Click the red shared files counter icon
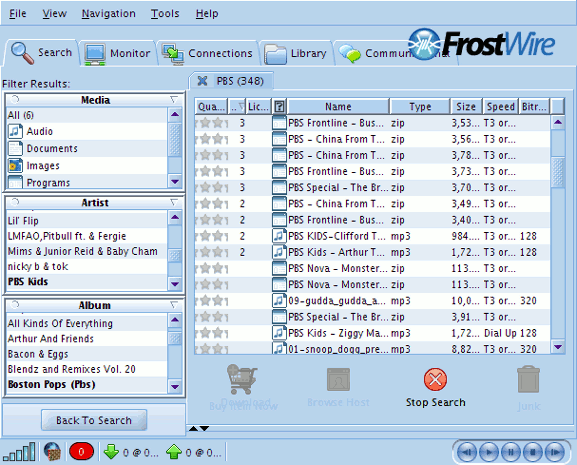This screenshot has height=465, width=577. click(x=81, y=451)
